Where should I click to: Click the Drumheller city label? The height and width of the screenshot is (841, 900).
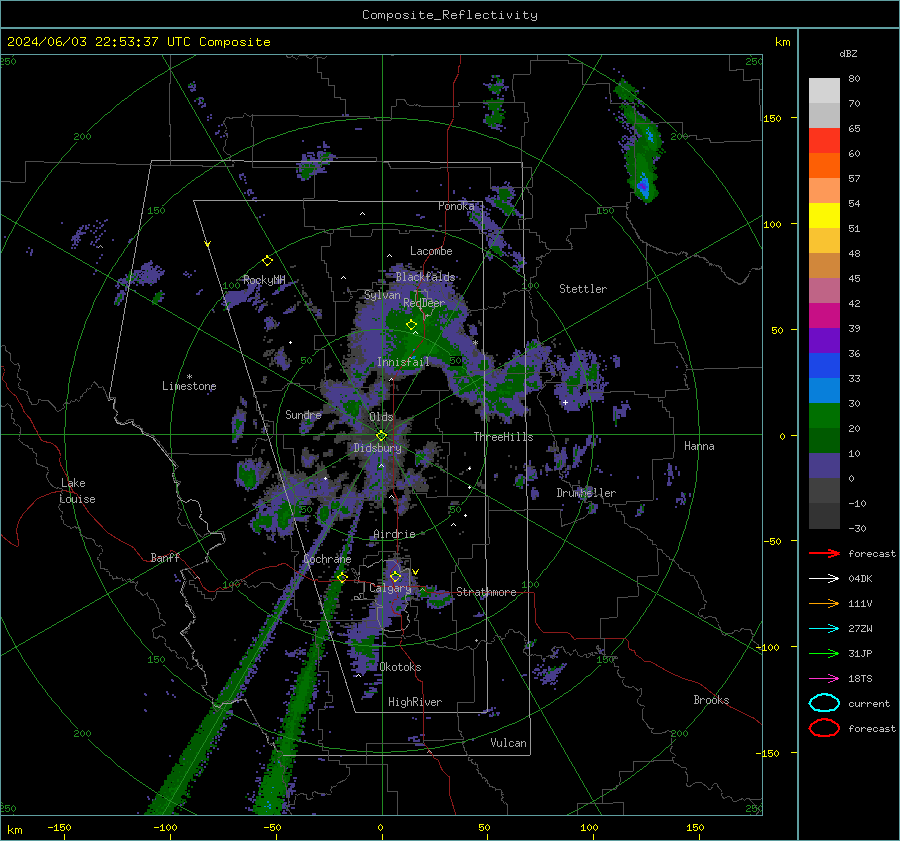(586, 493)
